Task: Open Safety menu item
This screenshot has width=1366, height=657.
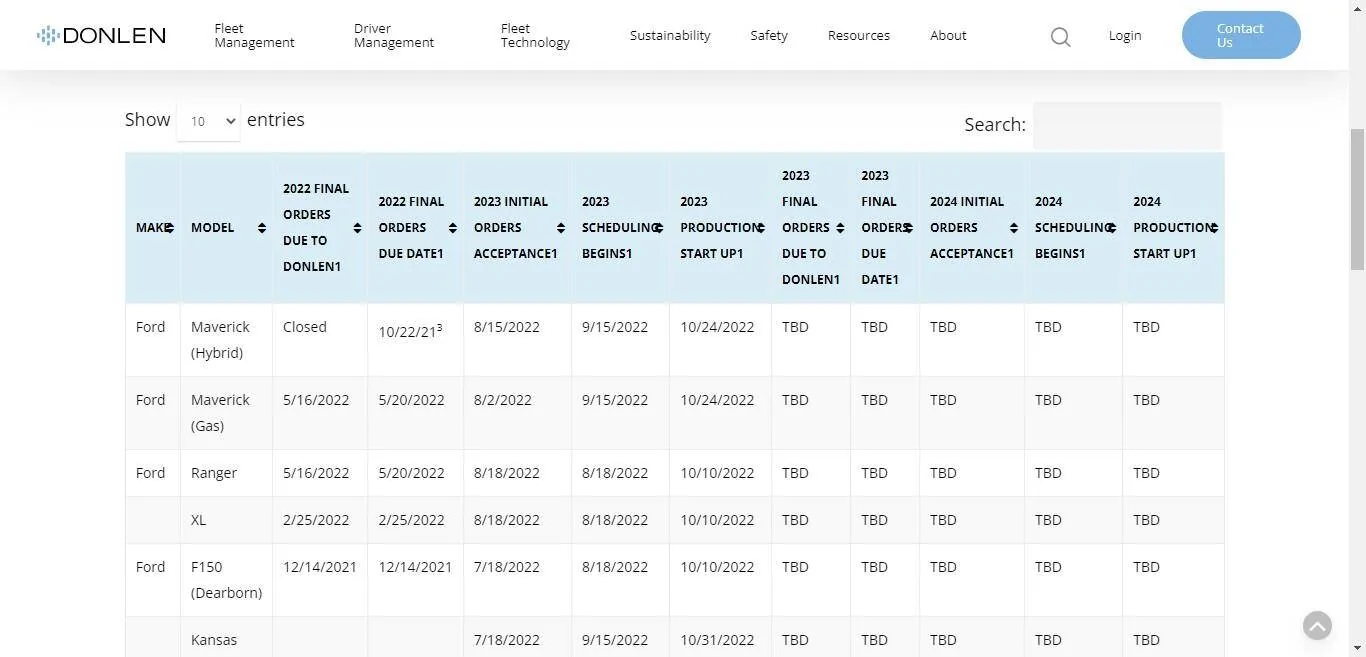Action: (769, 36)
